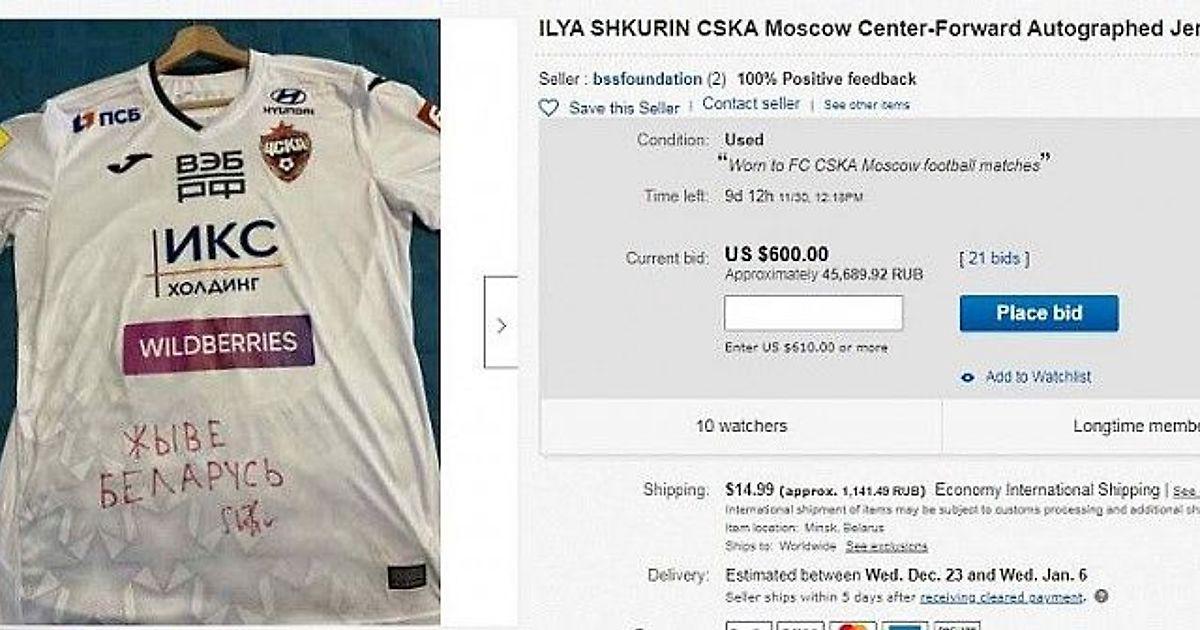View the 21 bids history
This screenshot has height=630, width=1200.
click(994, 258)
